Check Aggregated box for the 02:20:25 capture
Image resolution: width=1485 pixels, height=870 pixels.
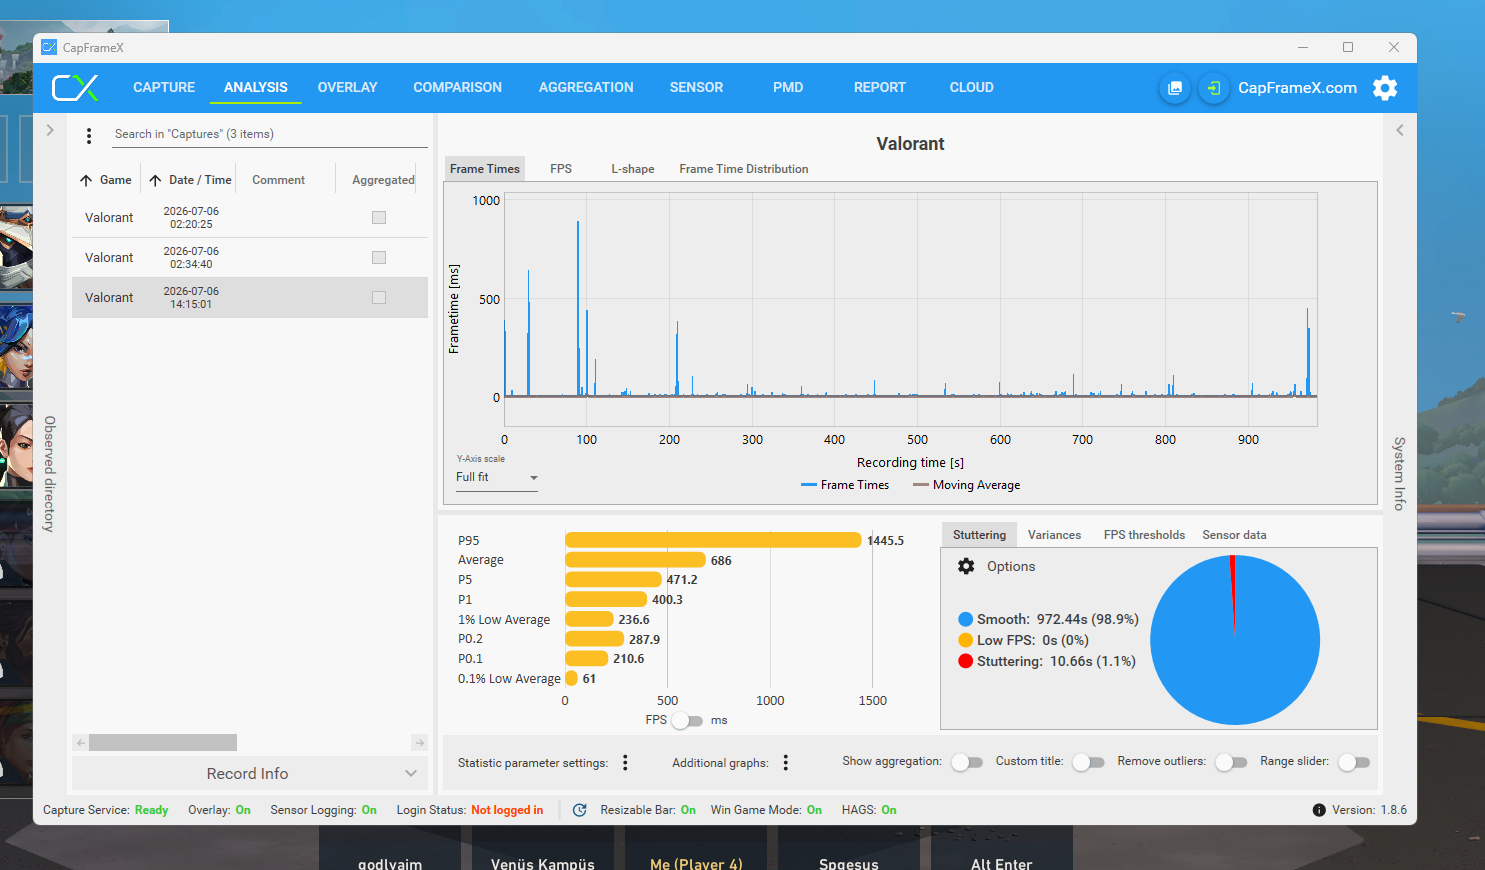379,217
